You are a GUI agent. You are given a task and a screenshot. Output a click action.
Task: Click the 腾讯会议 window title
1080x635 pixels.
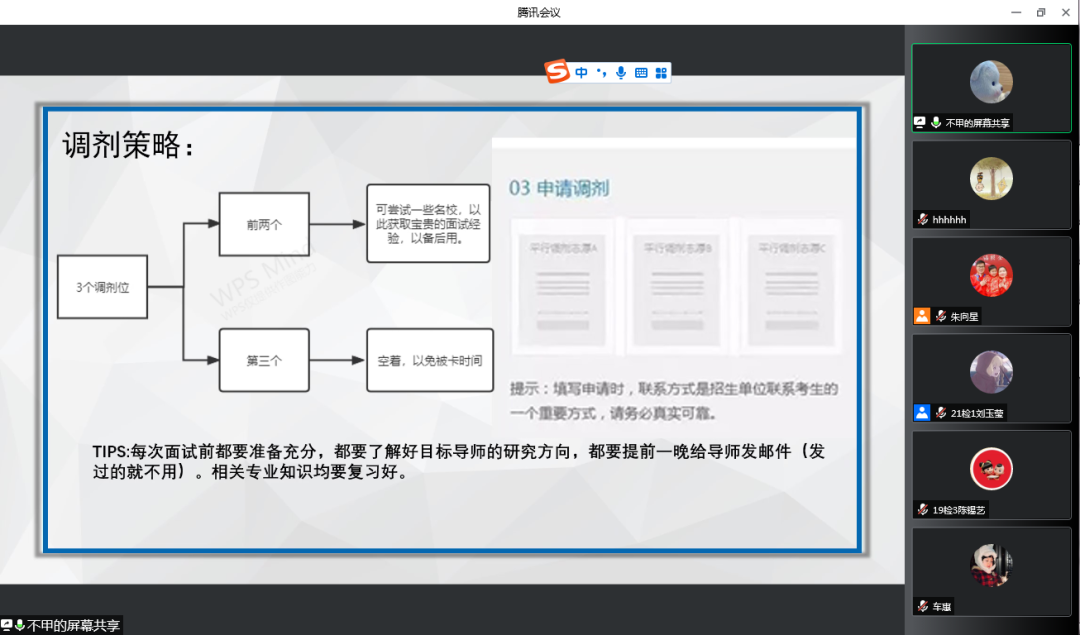539,12
